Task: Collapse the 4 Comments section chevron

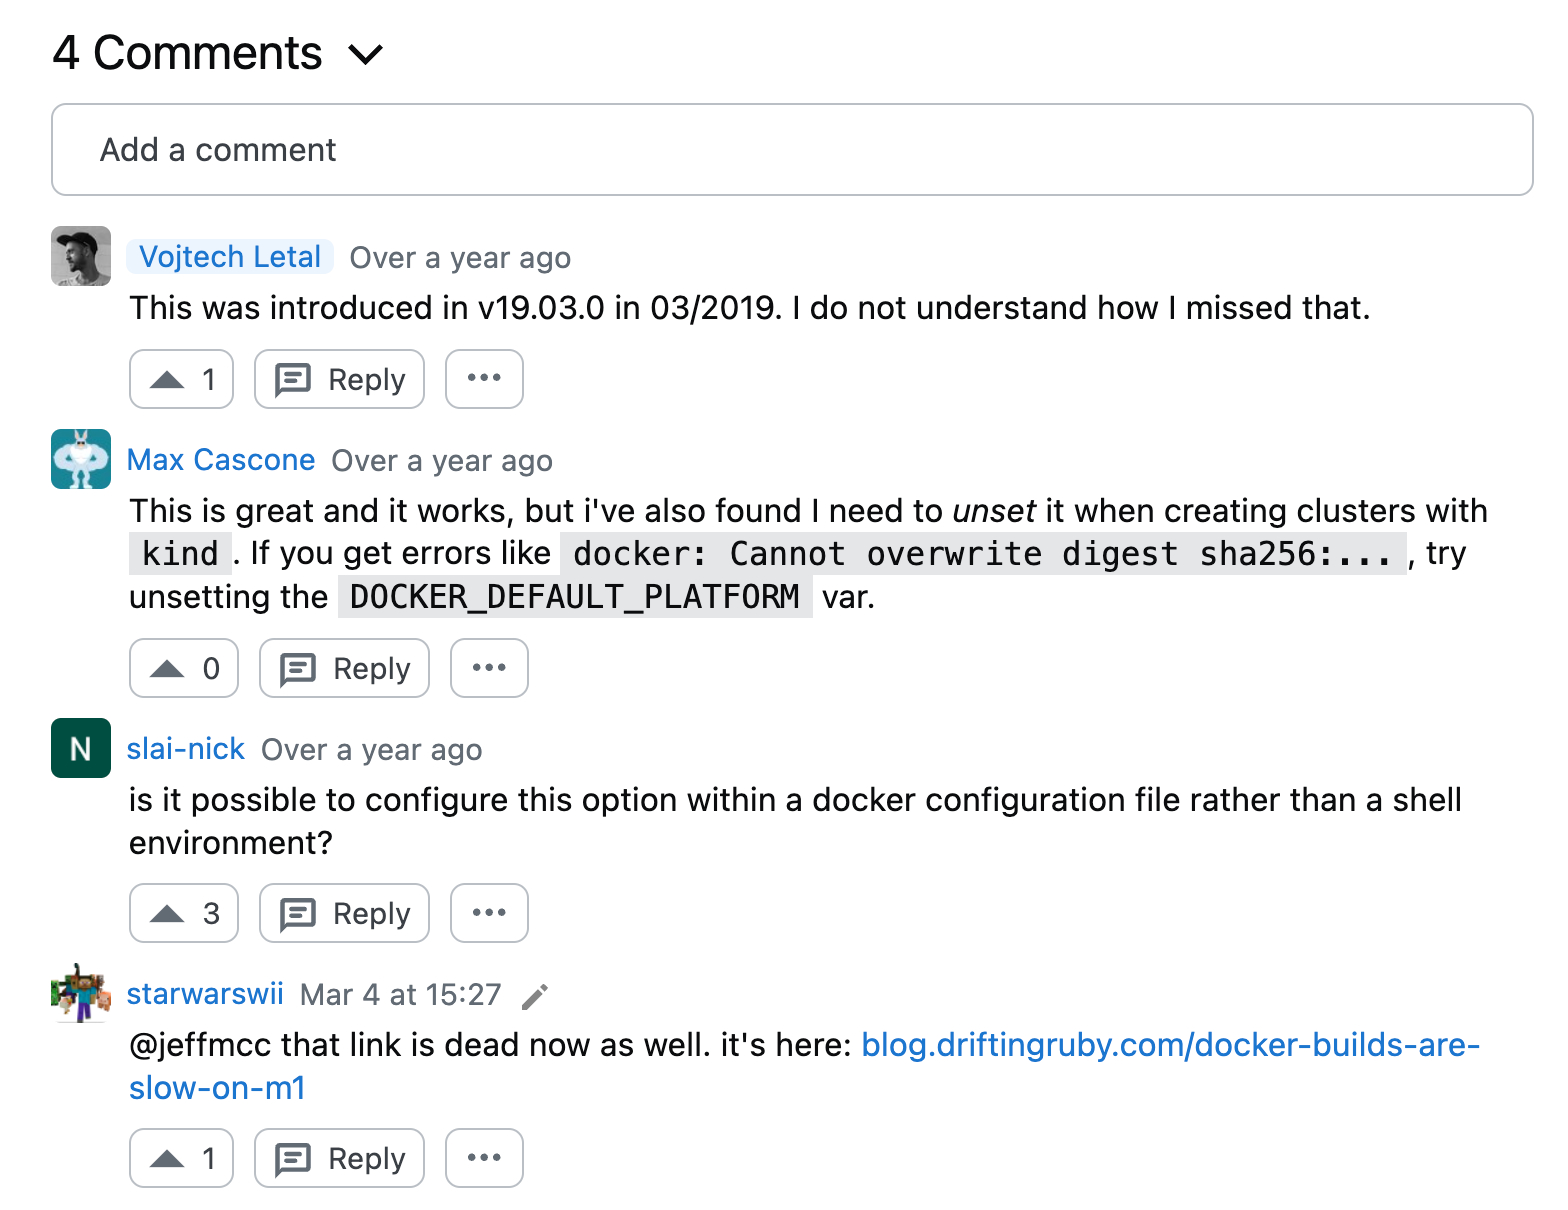Action: tap(366, 54)
